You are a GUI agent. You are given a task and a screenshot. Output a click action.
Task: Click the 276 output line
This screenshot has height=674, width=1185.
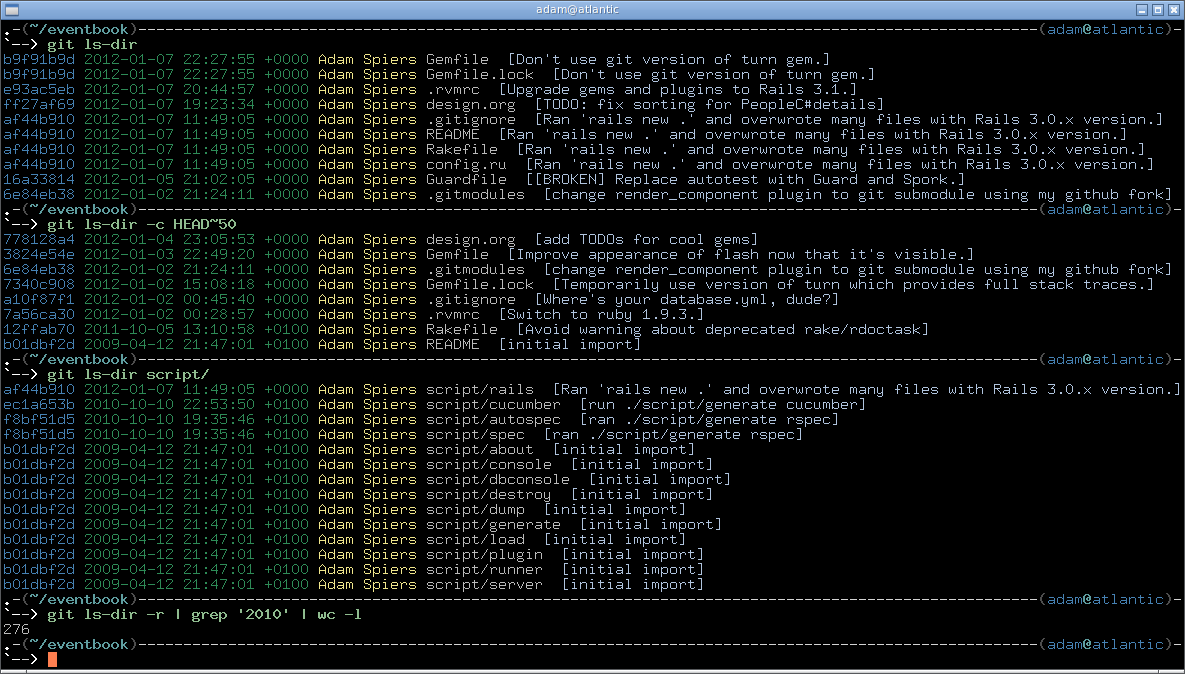coord(16,629)
